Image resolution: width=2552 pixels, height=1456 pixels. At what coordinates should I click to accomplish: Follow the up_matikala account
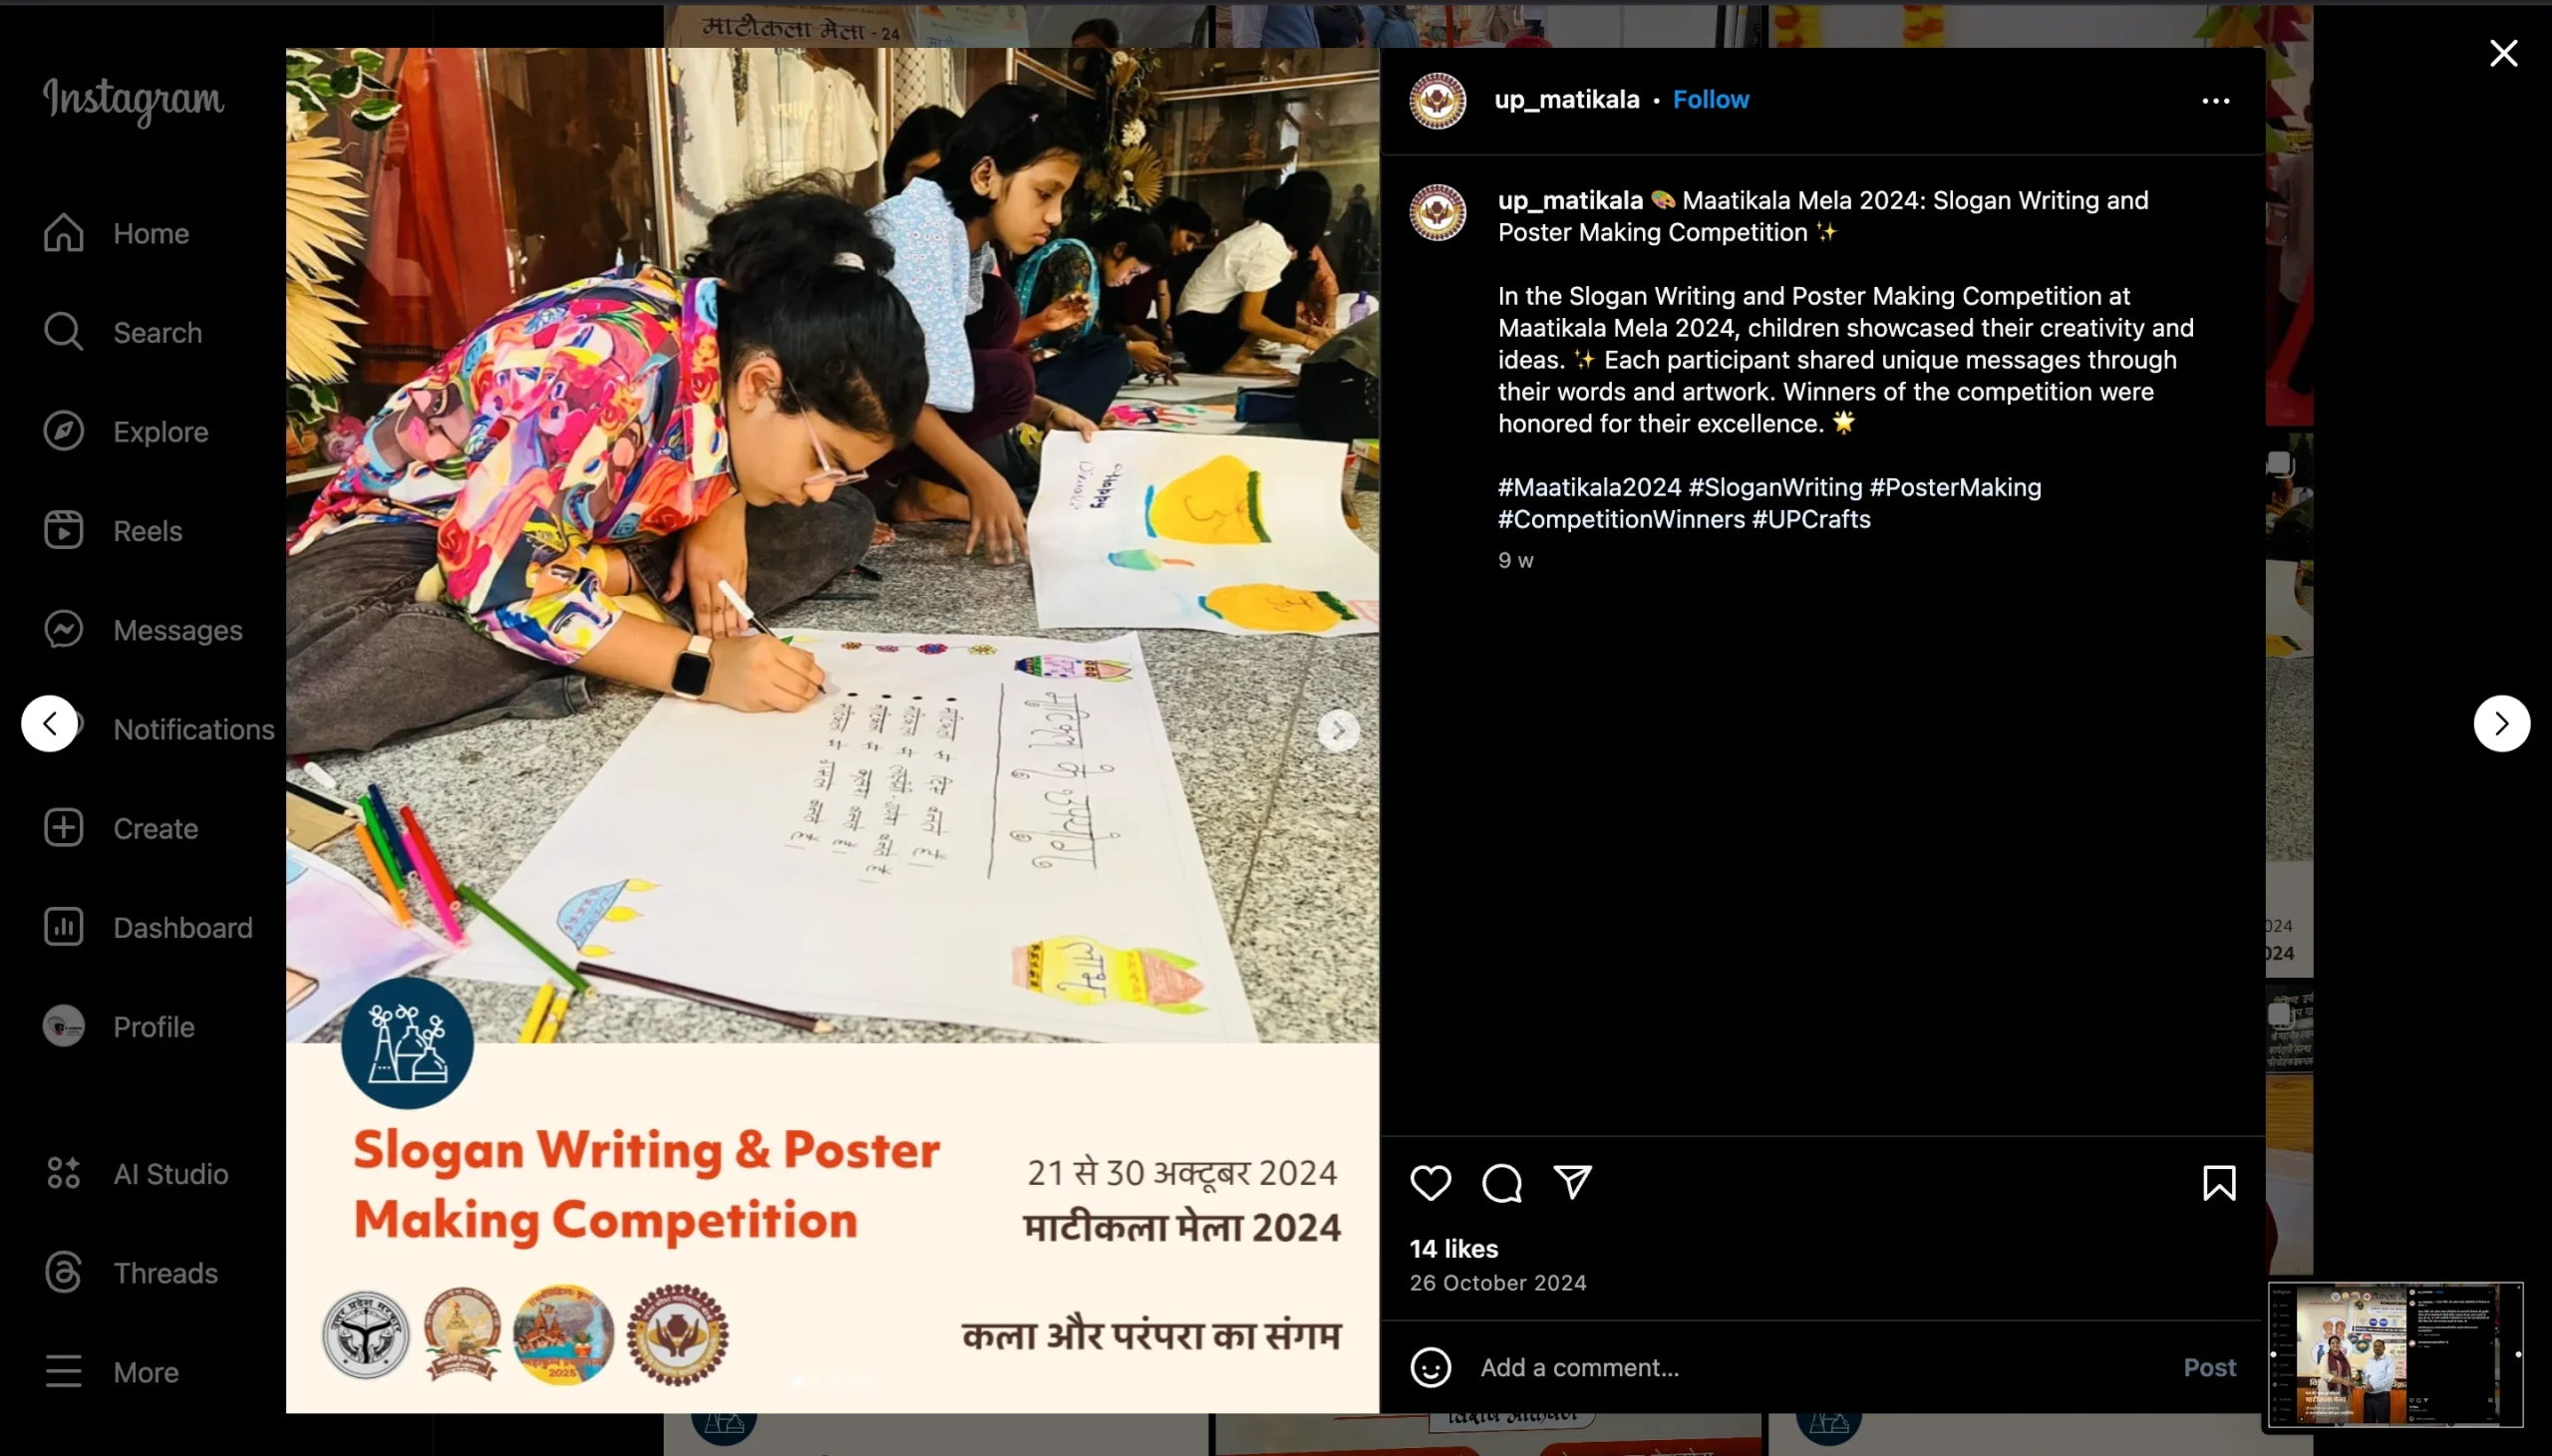point(1711,100)
